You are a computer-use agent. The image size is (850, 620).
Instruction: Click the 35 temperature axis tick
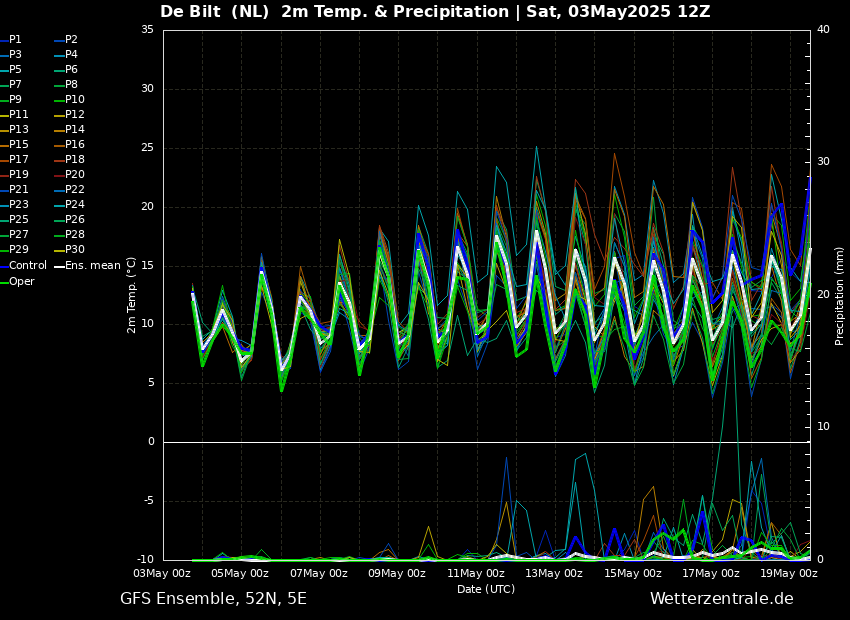coord(147,30)
